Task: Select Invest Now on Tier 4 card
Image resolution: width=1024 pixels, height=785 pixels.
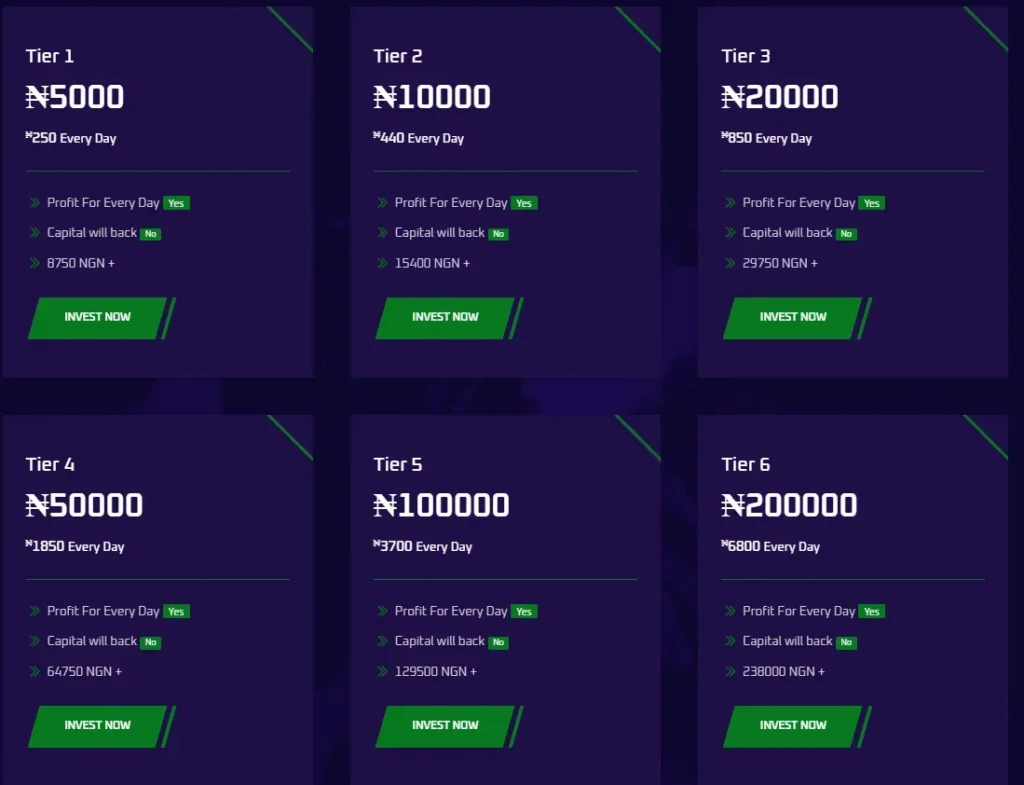Action: tap(97, 725)
